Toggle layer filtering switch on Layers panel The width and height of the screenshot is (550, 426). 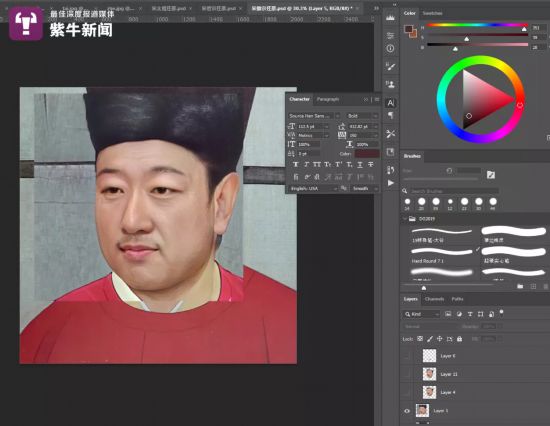pyautogui.click(x=502, y=312)
